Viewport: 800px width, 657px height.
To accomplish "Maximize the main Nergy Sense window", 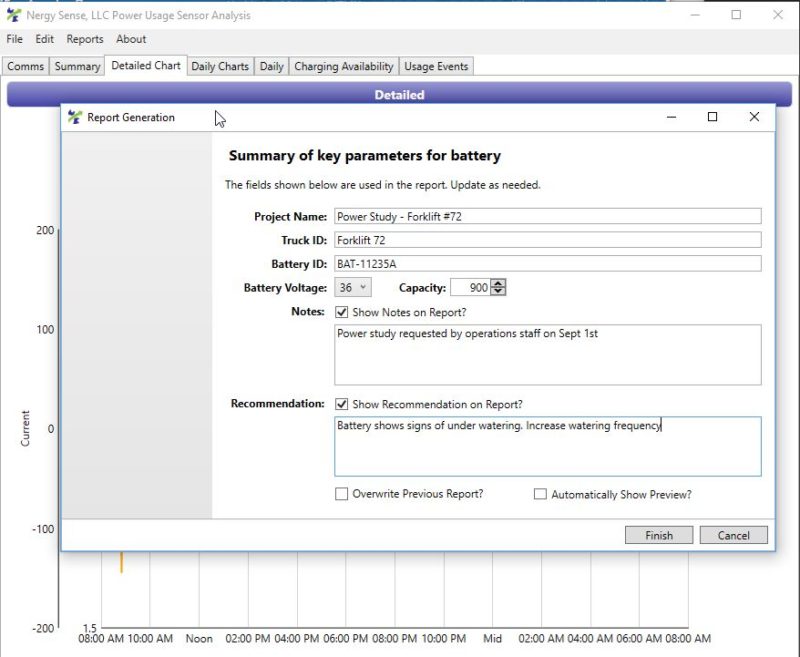I will 736,15.
